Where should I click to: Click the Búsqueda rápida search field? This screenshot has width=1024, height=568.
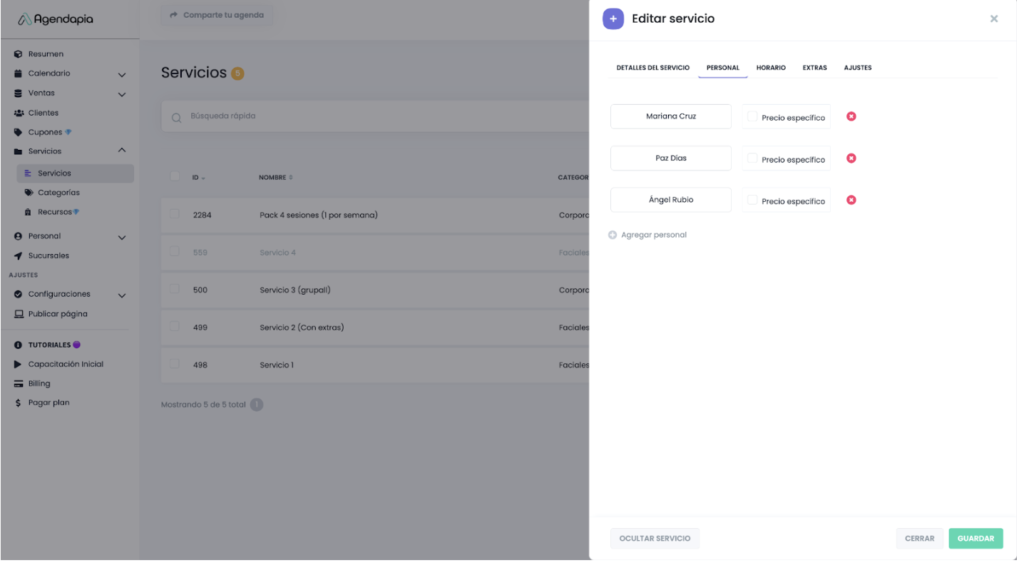point(370,116)
